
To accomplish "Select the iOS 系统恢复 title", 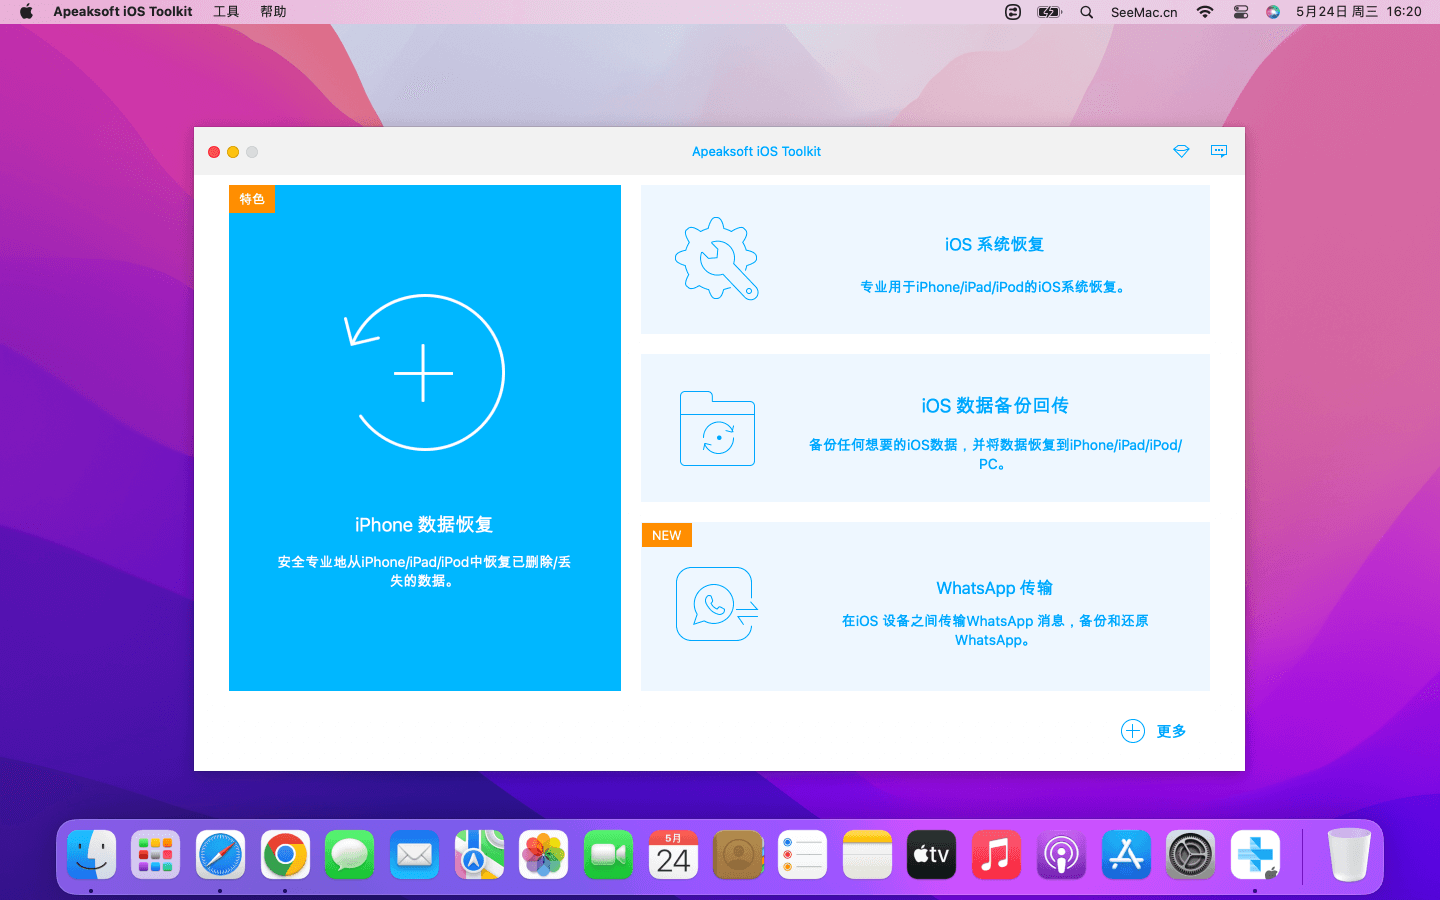I will click(994, 245).
